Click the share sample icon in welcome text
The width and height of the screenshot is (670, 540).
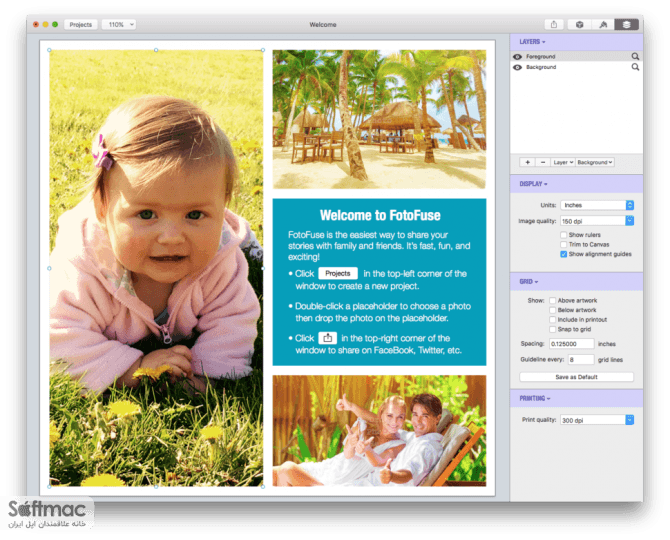pos(328,338)
